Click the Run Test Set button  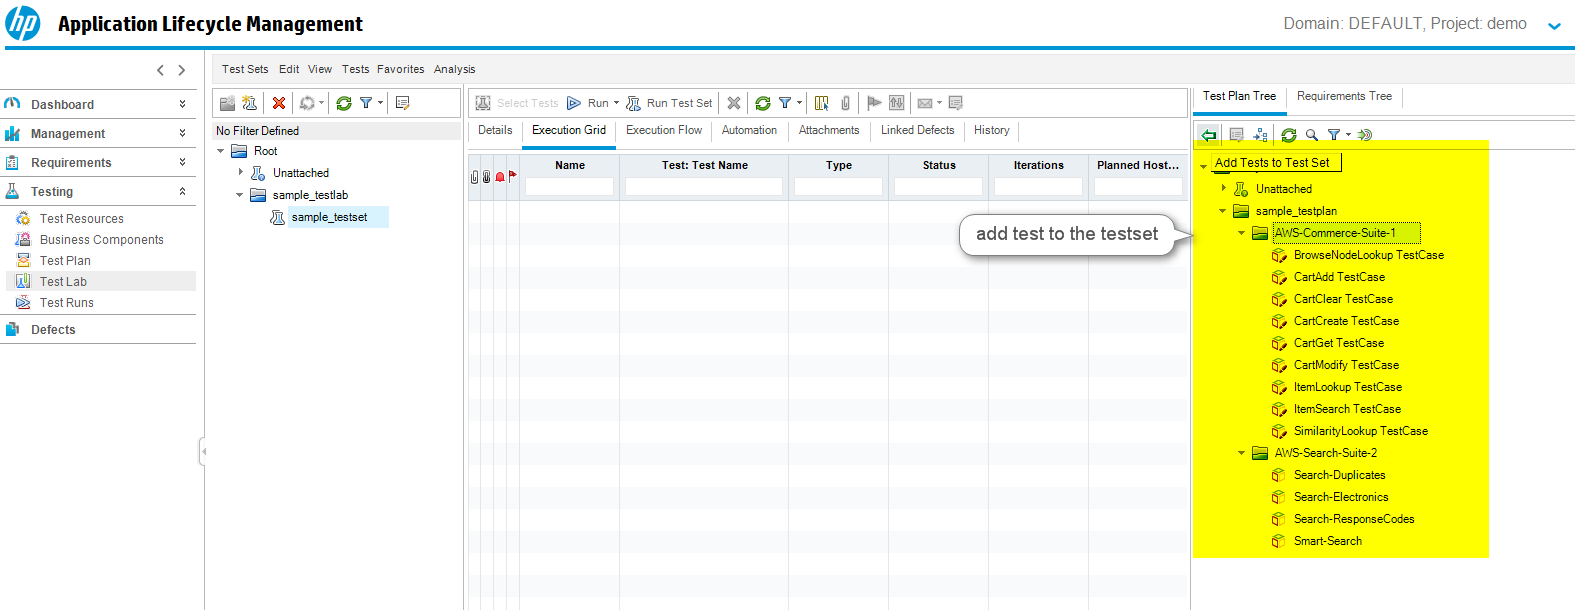click(x=670, y=103)
